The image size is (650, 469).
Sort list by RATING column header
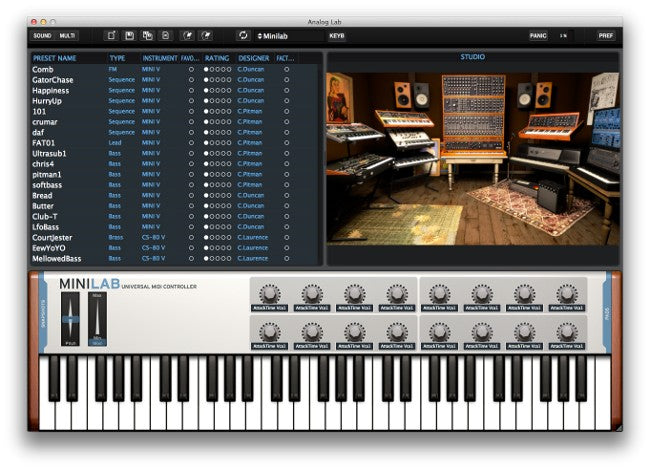217,58
